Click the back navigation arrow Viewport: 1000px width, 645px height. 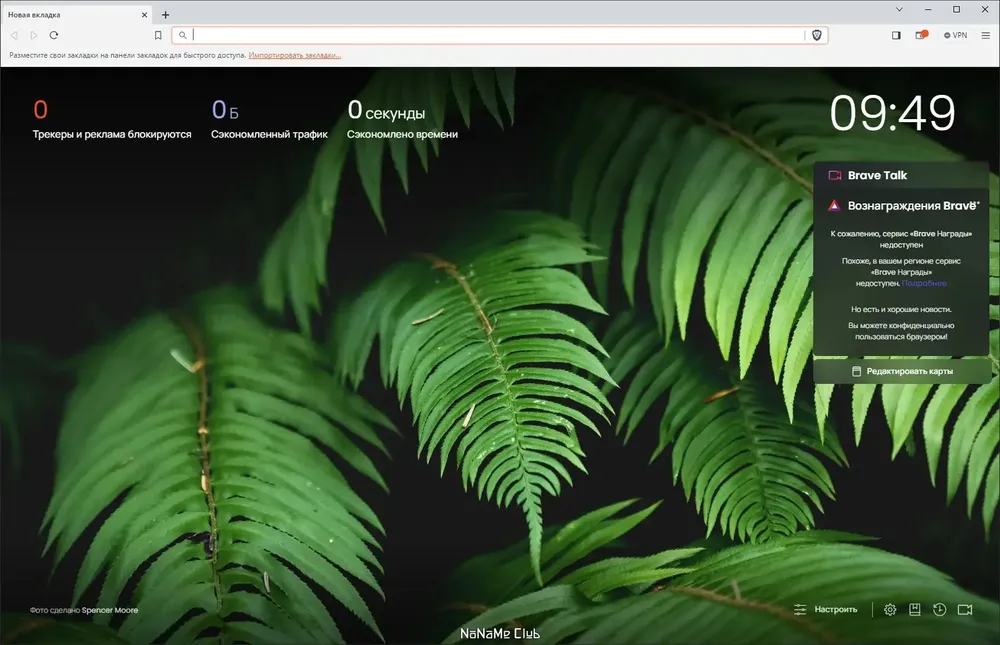pyautogui.click(x=14, y=35)
